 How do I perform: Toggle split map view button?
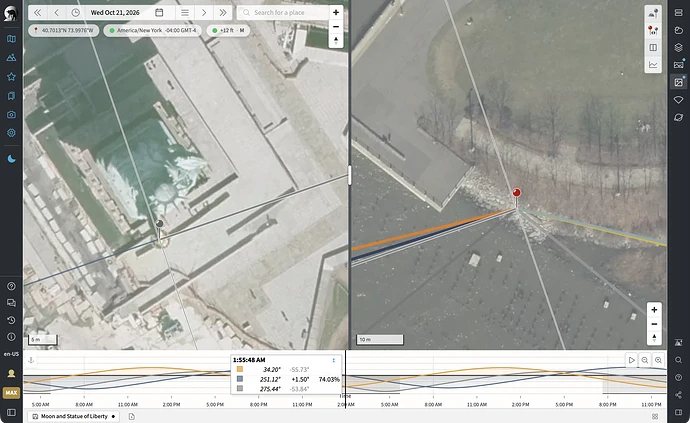click(x=653, y=48)
